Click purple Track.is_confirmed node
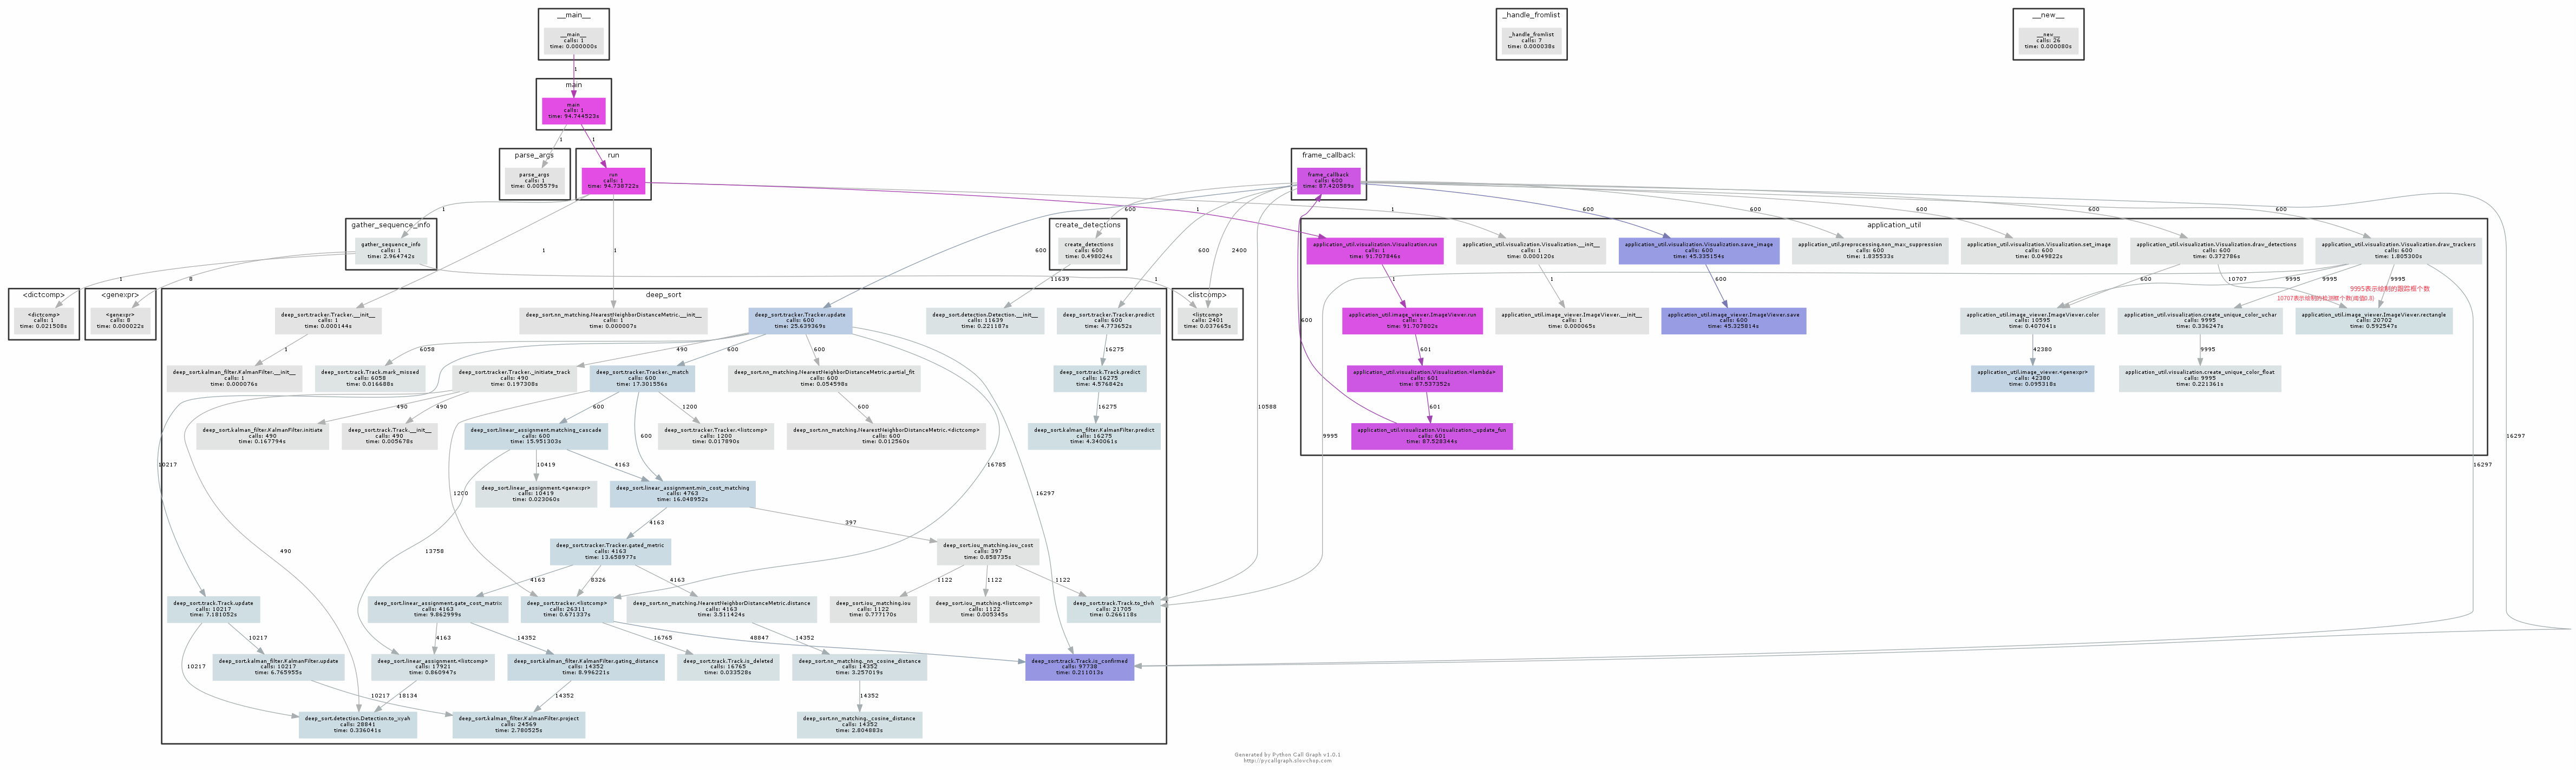This screenshot has height=770, width=2576. coord(1079,667)
